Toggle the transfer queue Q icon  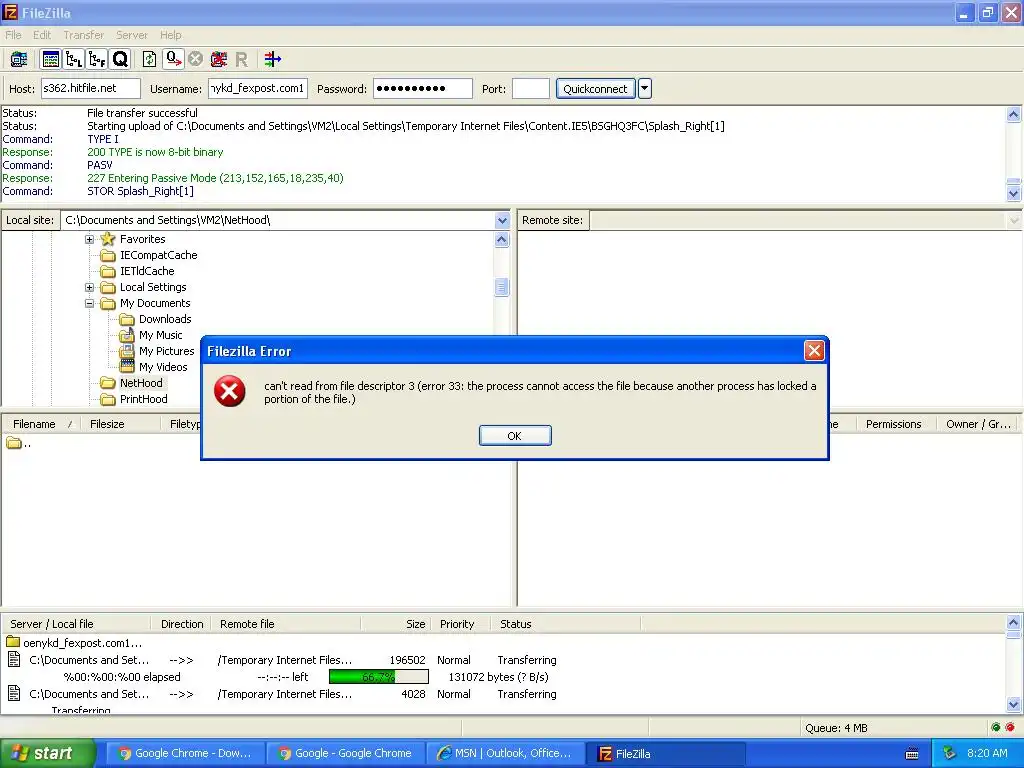(x=120, y=59)
